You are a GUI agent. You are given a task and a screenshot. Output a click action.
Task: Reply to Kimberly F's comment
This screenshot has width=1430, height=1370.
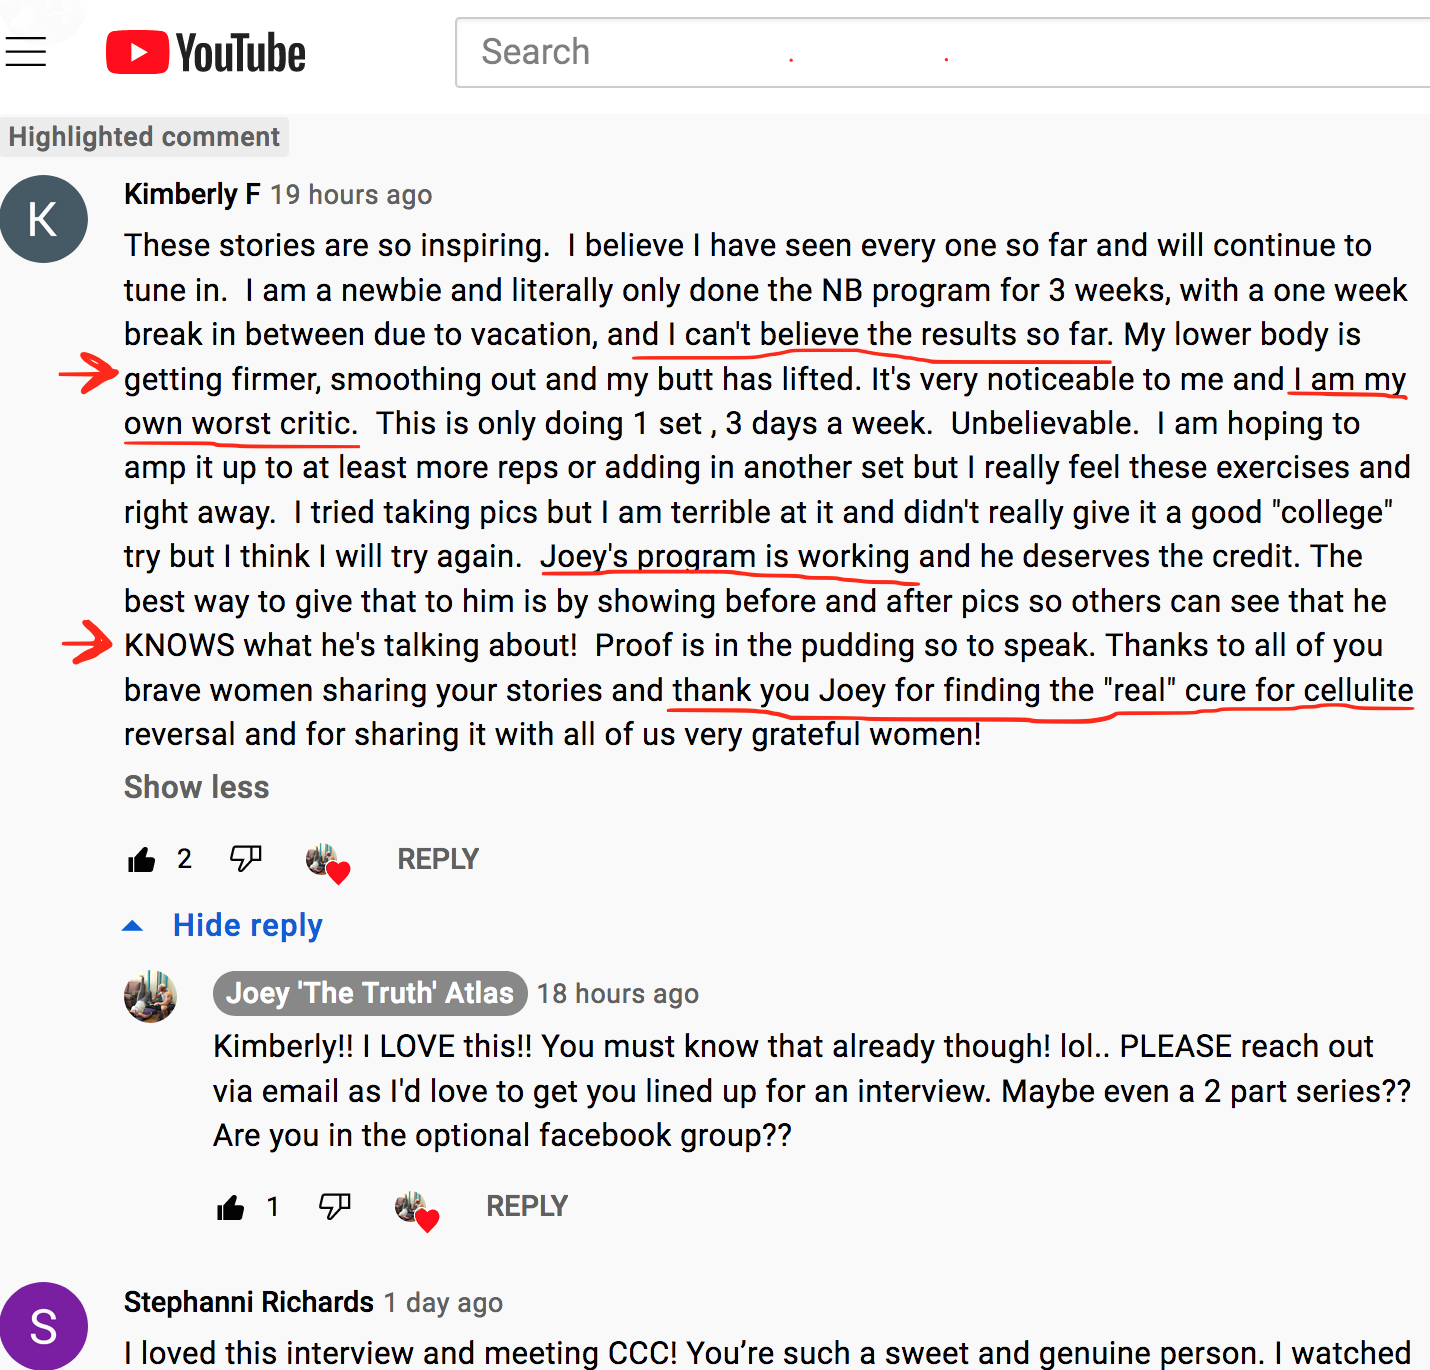(438, 859)
